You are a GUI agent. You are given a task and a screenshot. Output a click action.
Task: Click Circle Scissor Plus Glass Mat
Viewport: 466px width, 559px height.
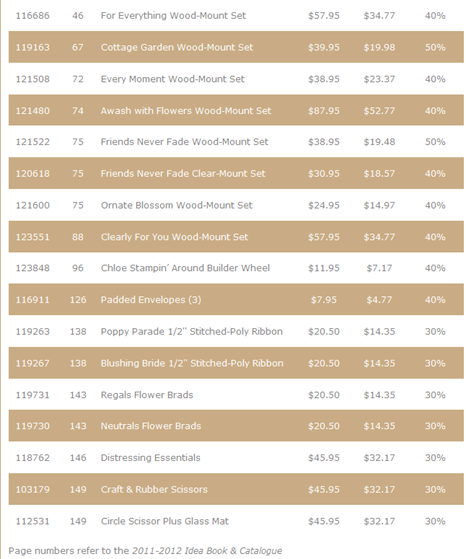(x=165, y=521)
